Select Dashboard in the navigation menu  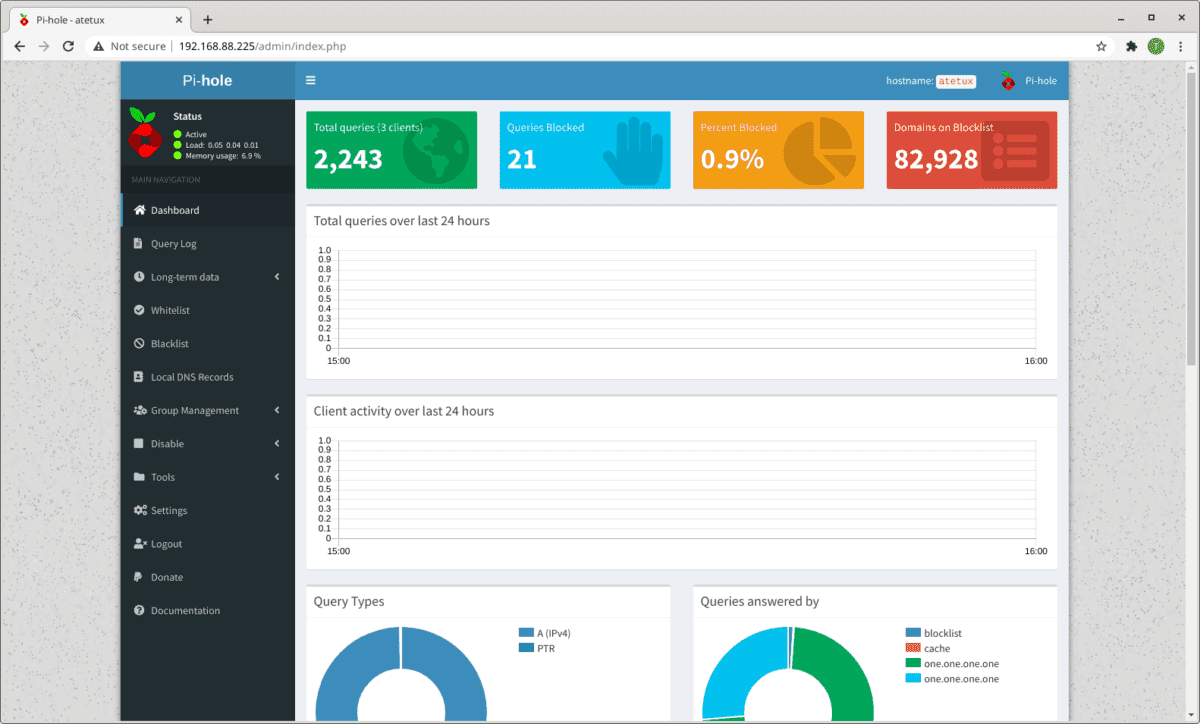175,210
